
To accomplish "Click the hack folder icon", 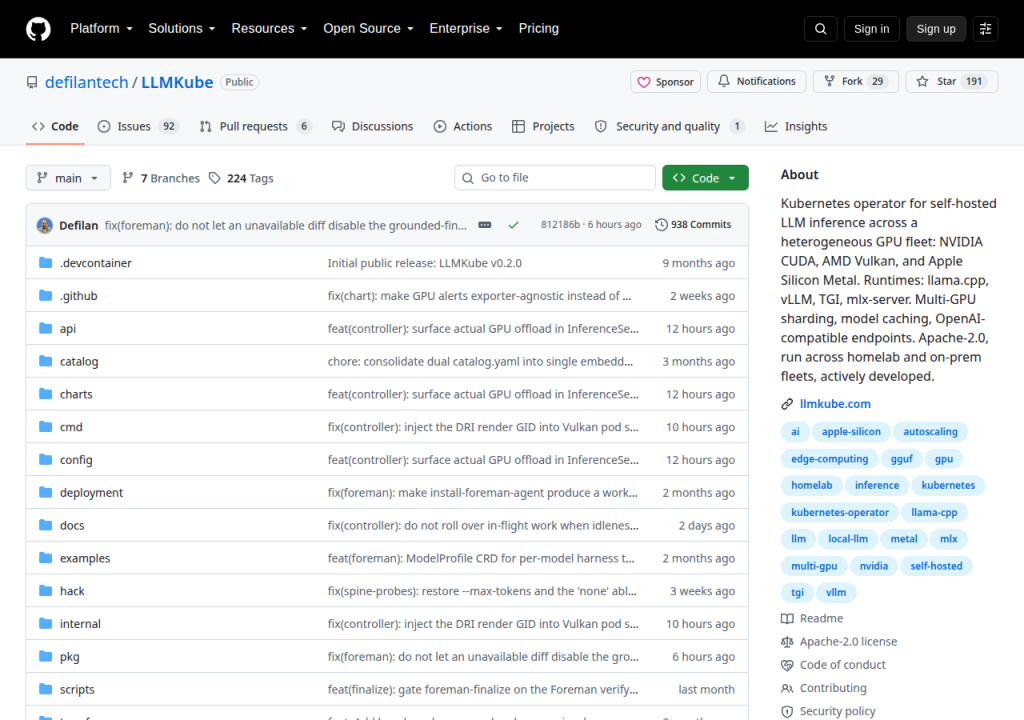I will point(45,591).
